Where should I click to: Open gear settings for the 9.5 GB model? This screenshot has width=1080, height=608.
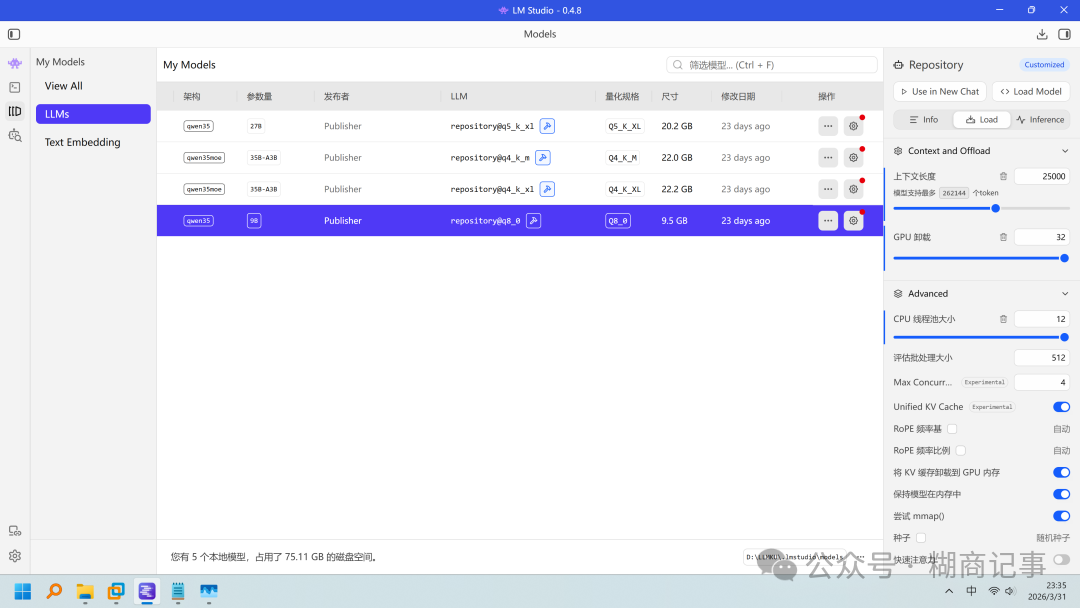(x=853, y=220)
